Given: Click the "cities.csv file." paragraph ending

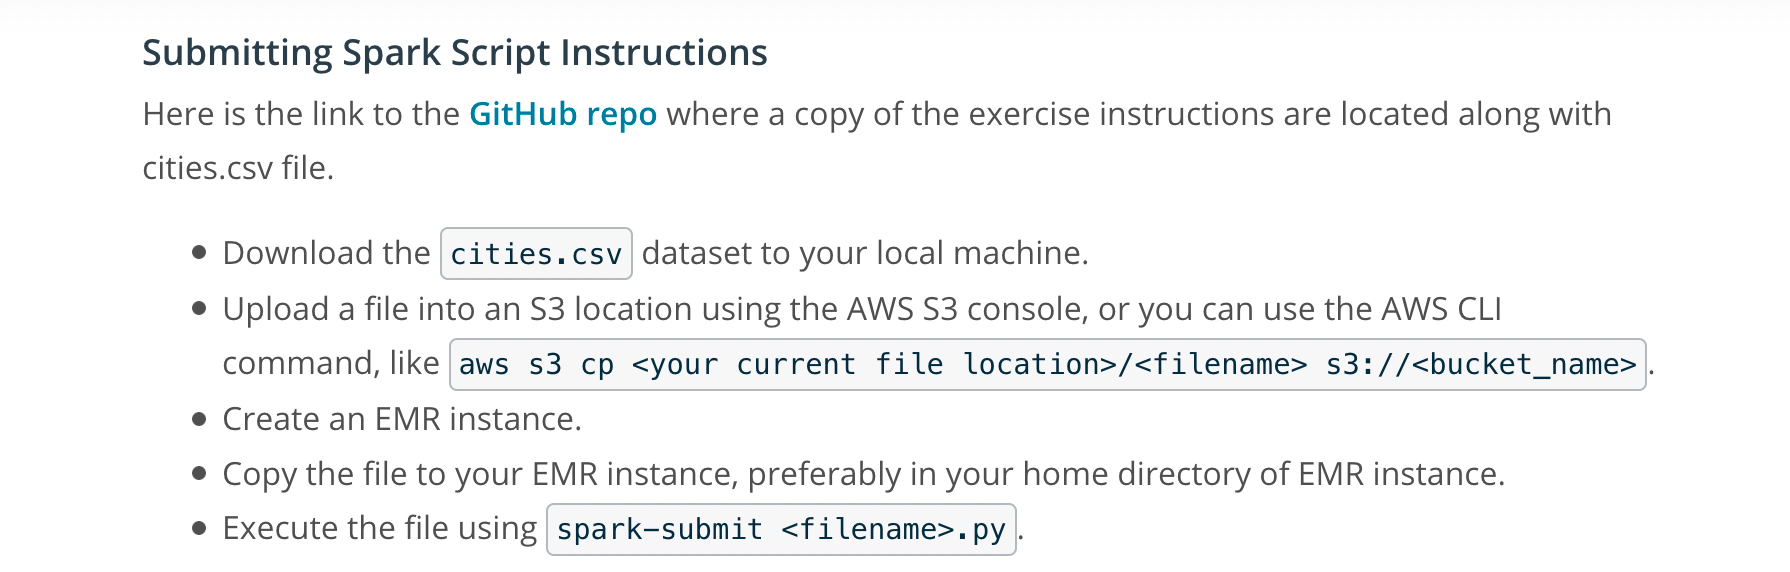Looking at the screenshot, I should 238,168.
